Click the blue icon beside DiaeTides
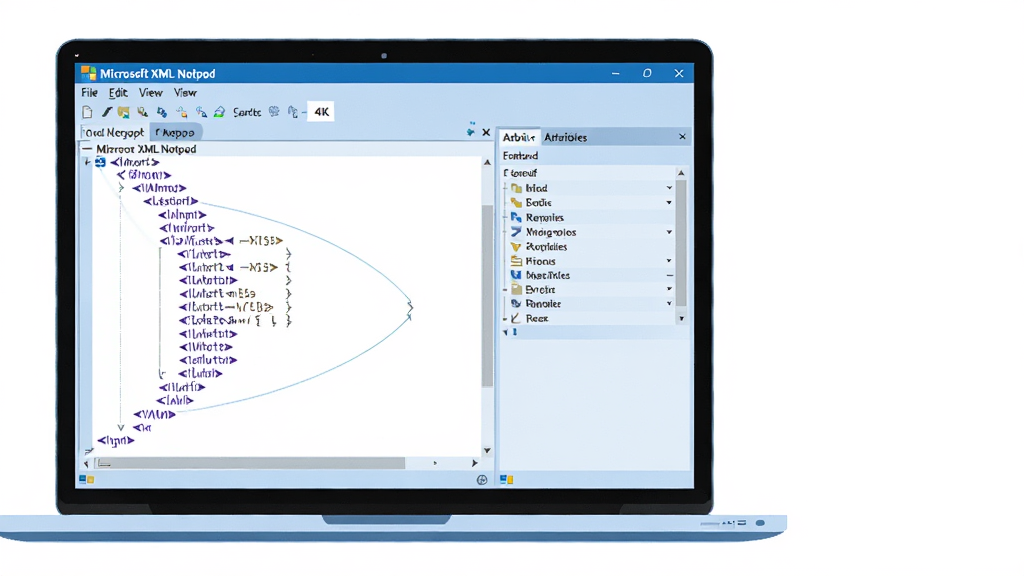The height and width of the screenshot is (576, 1024). 517,275
